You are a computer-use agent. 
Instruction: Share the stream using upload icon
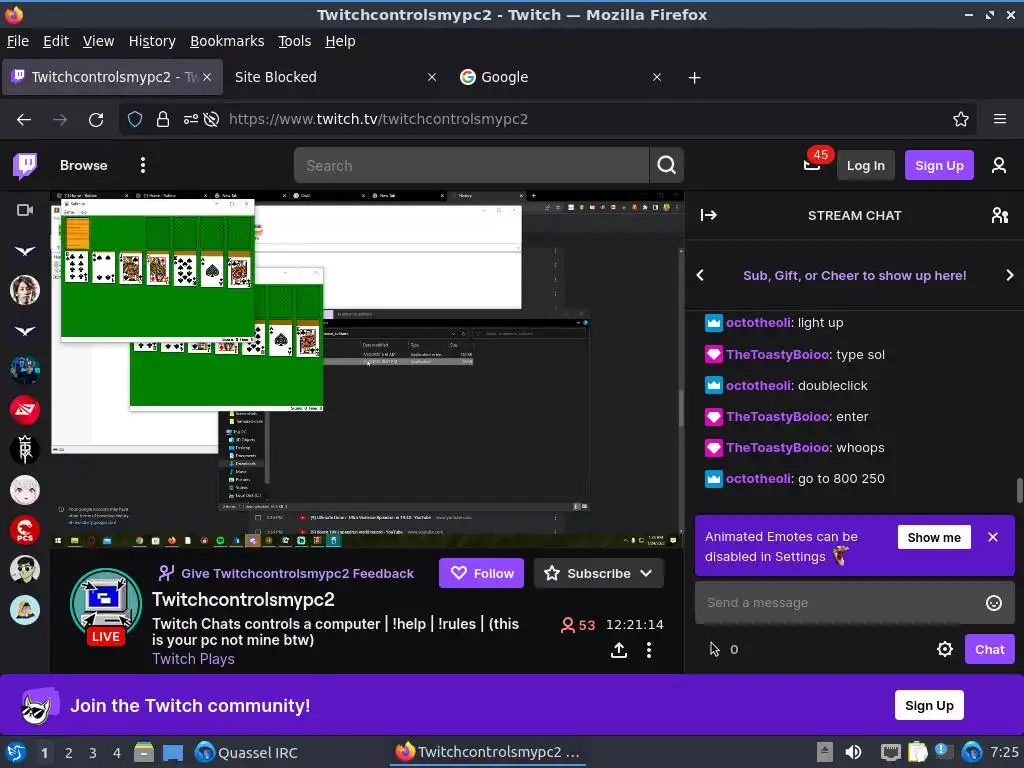point(618,650)
